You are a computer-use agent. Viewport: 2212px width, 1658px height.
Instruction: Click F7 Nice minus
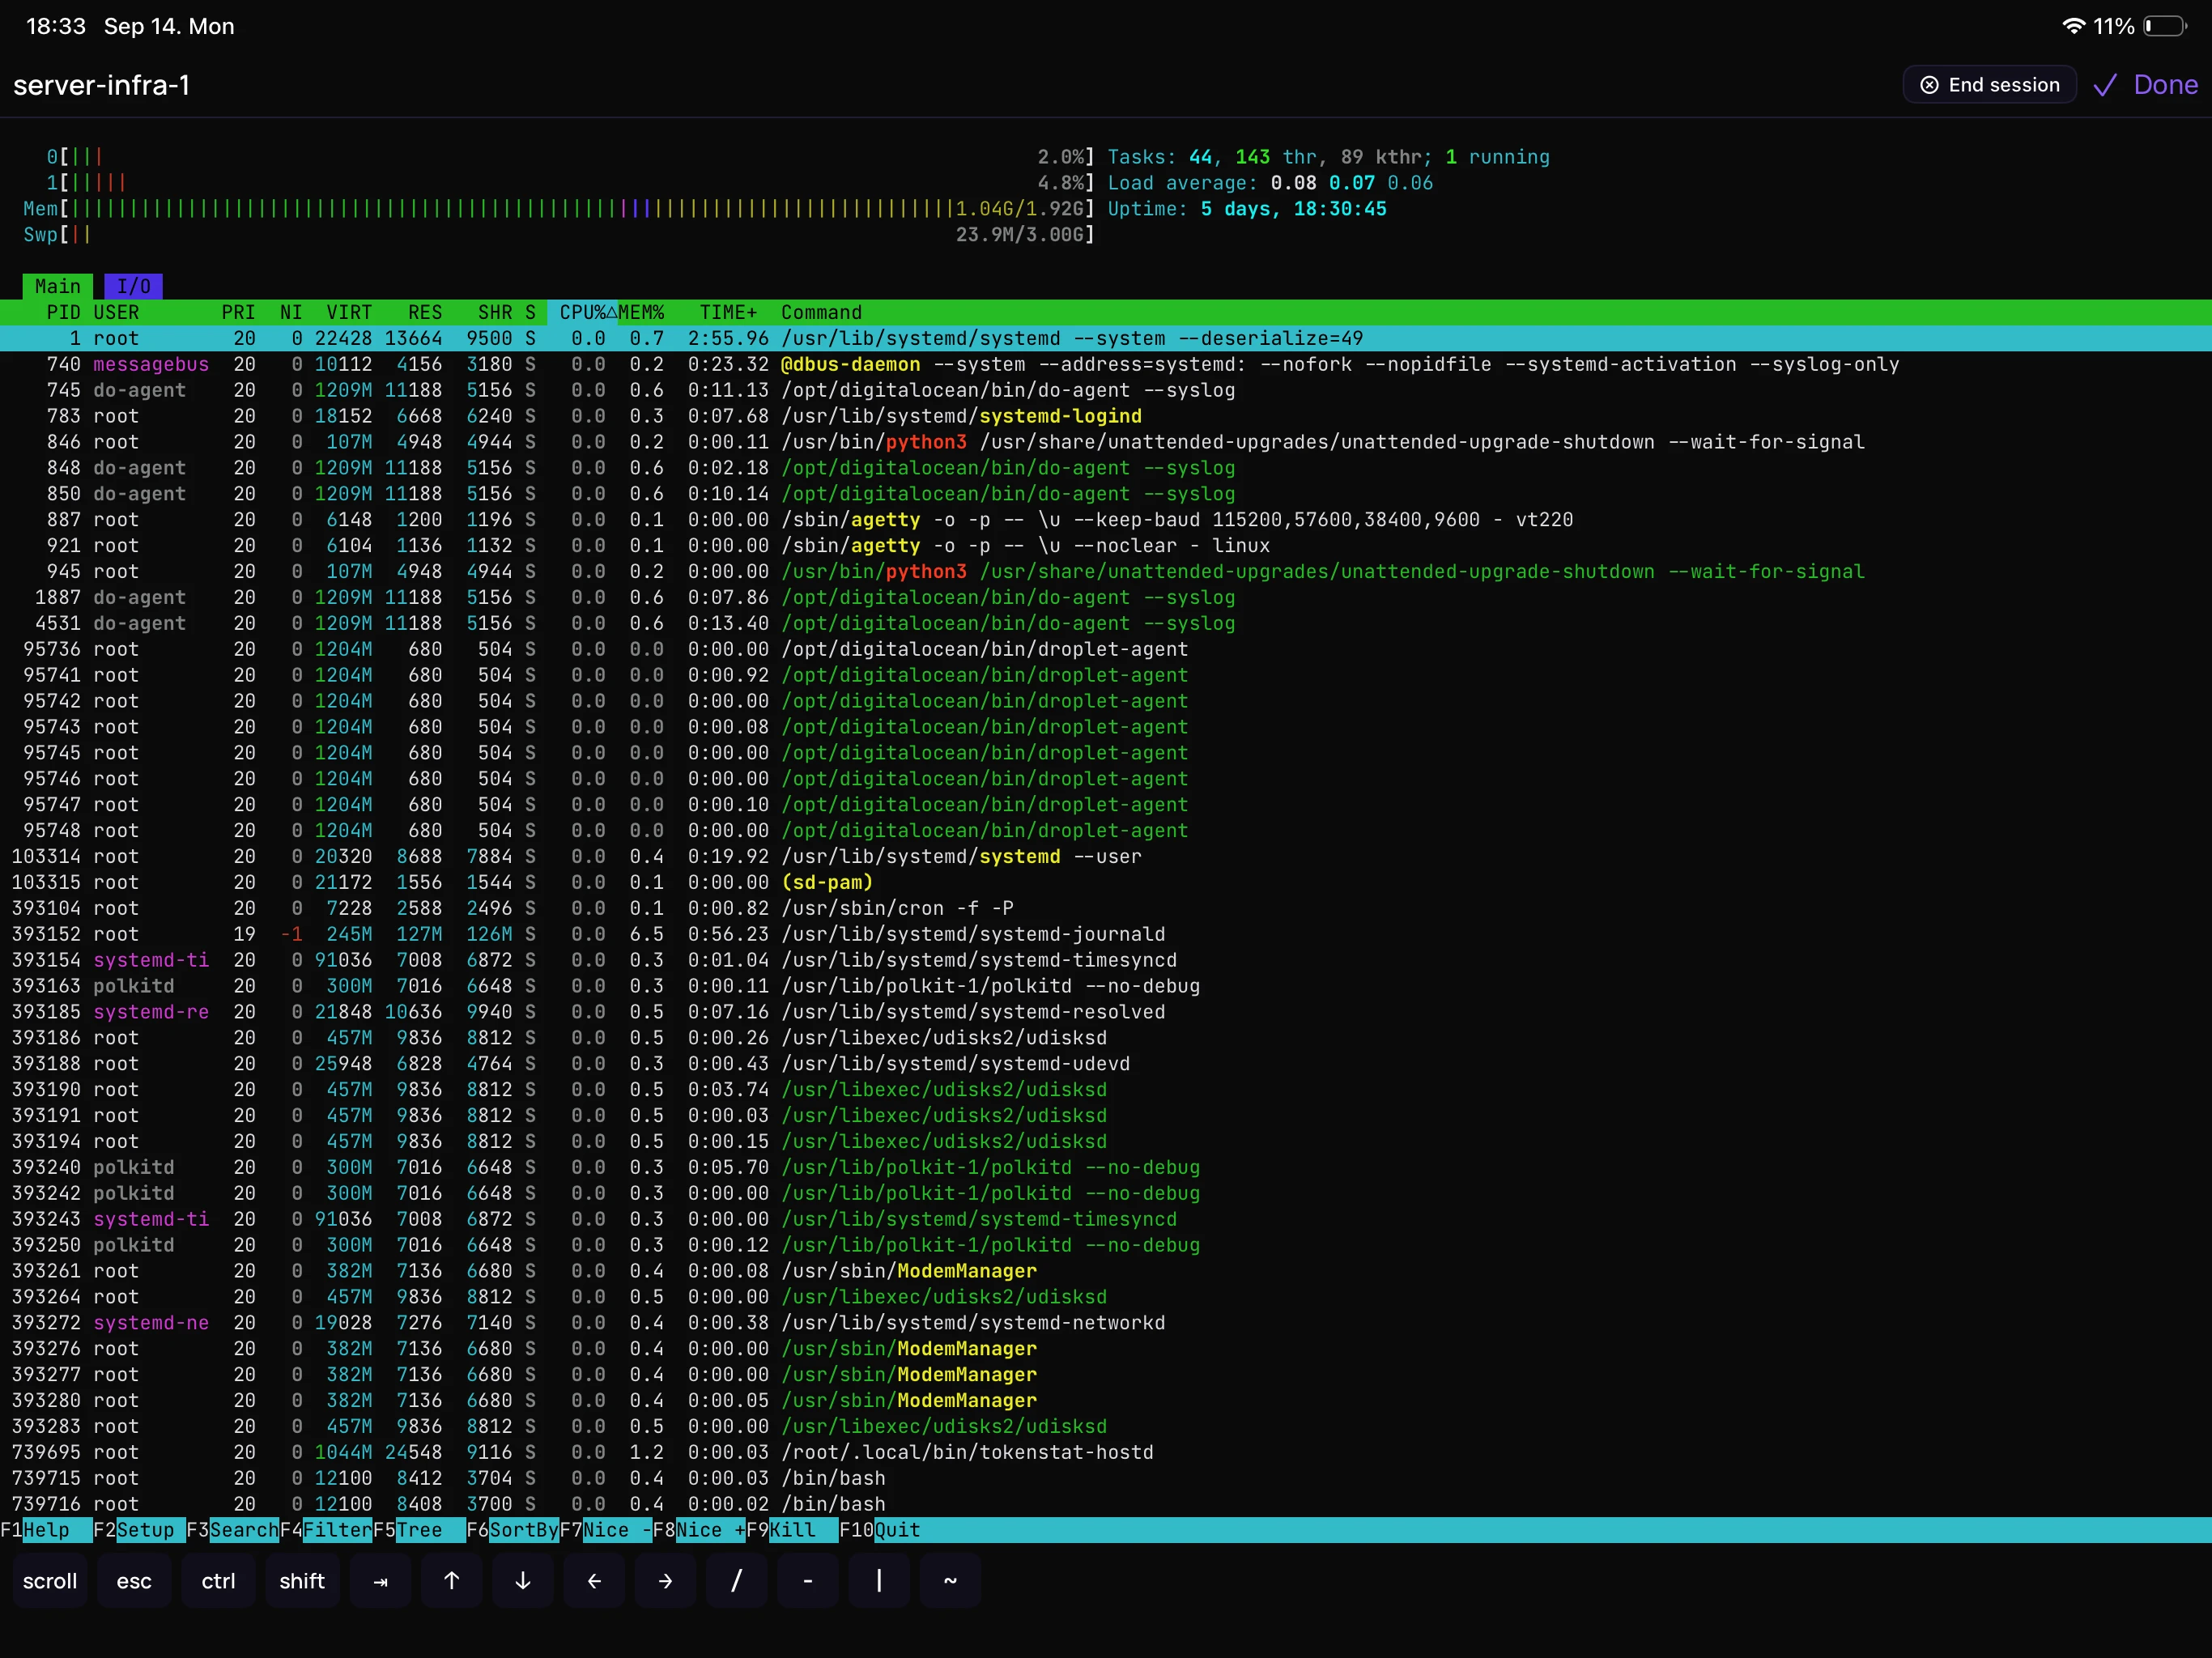pyautogui.click(x=606, y=1530)
